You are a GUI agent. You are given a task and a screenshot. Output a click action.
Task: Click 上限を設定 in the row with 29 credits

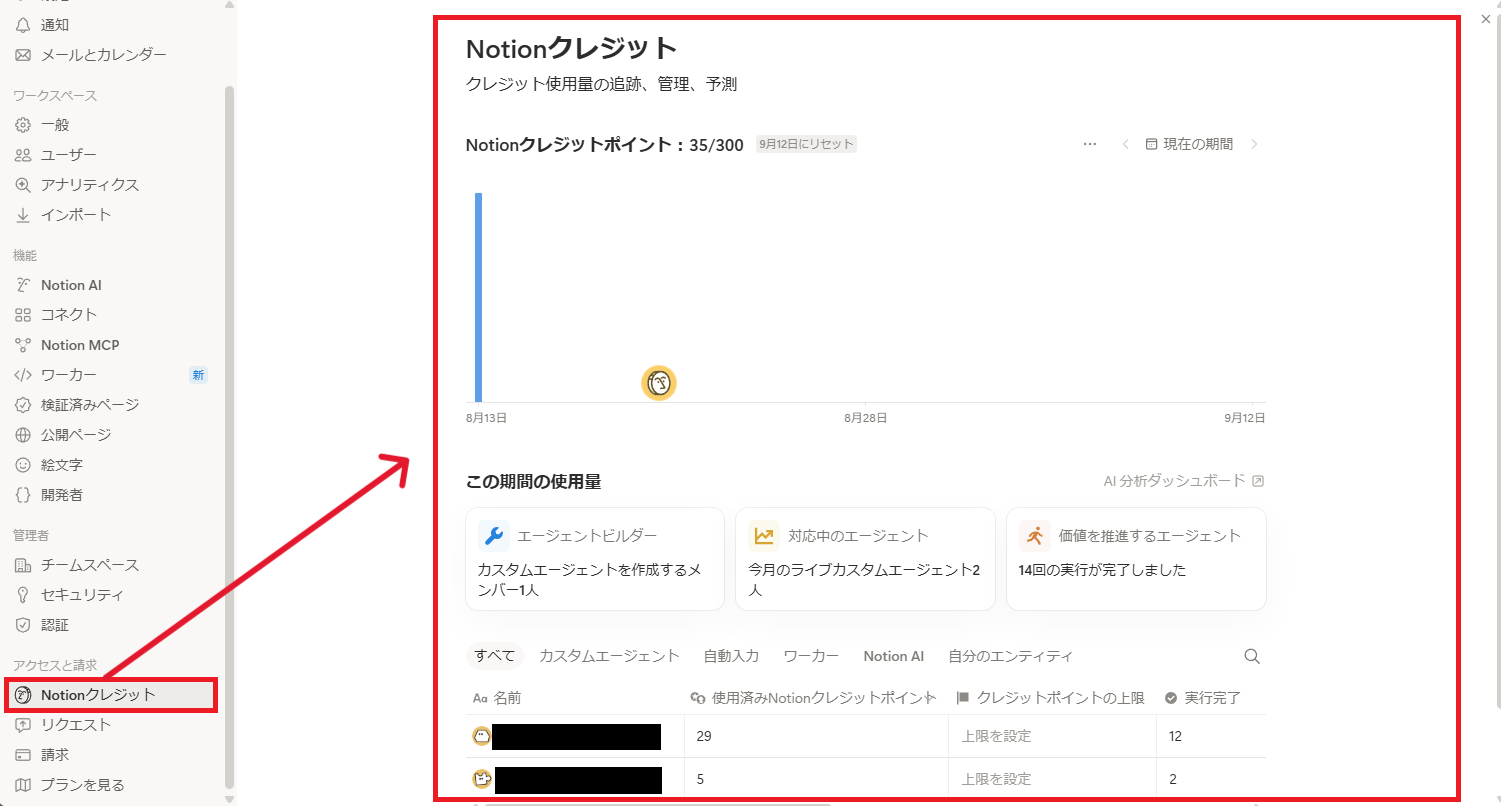point(996,736)
